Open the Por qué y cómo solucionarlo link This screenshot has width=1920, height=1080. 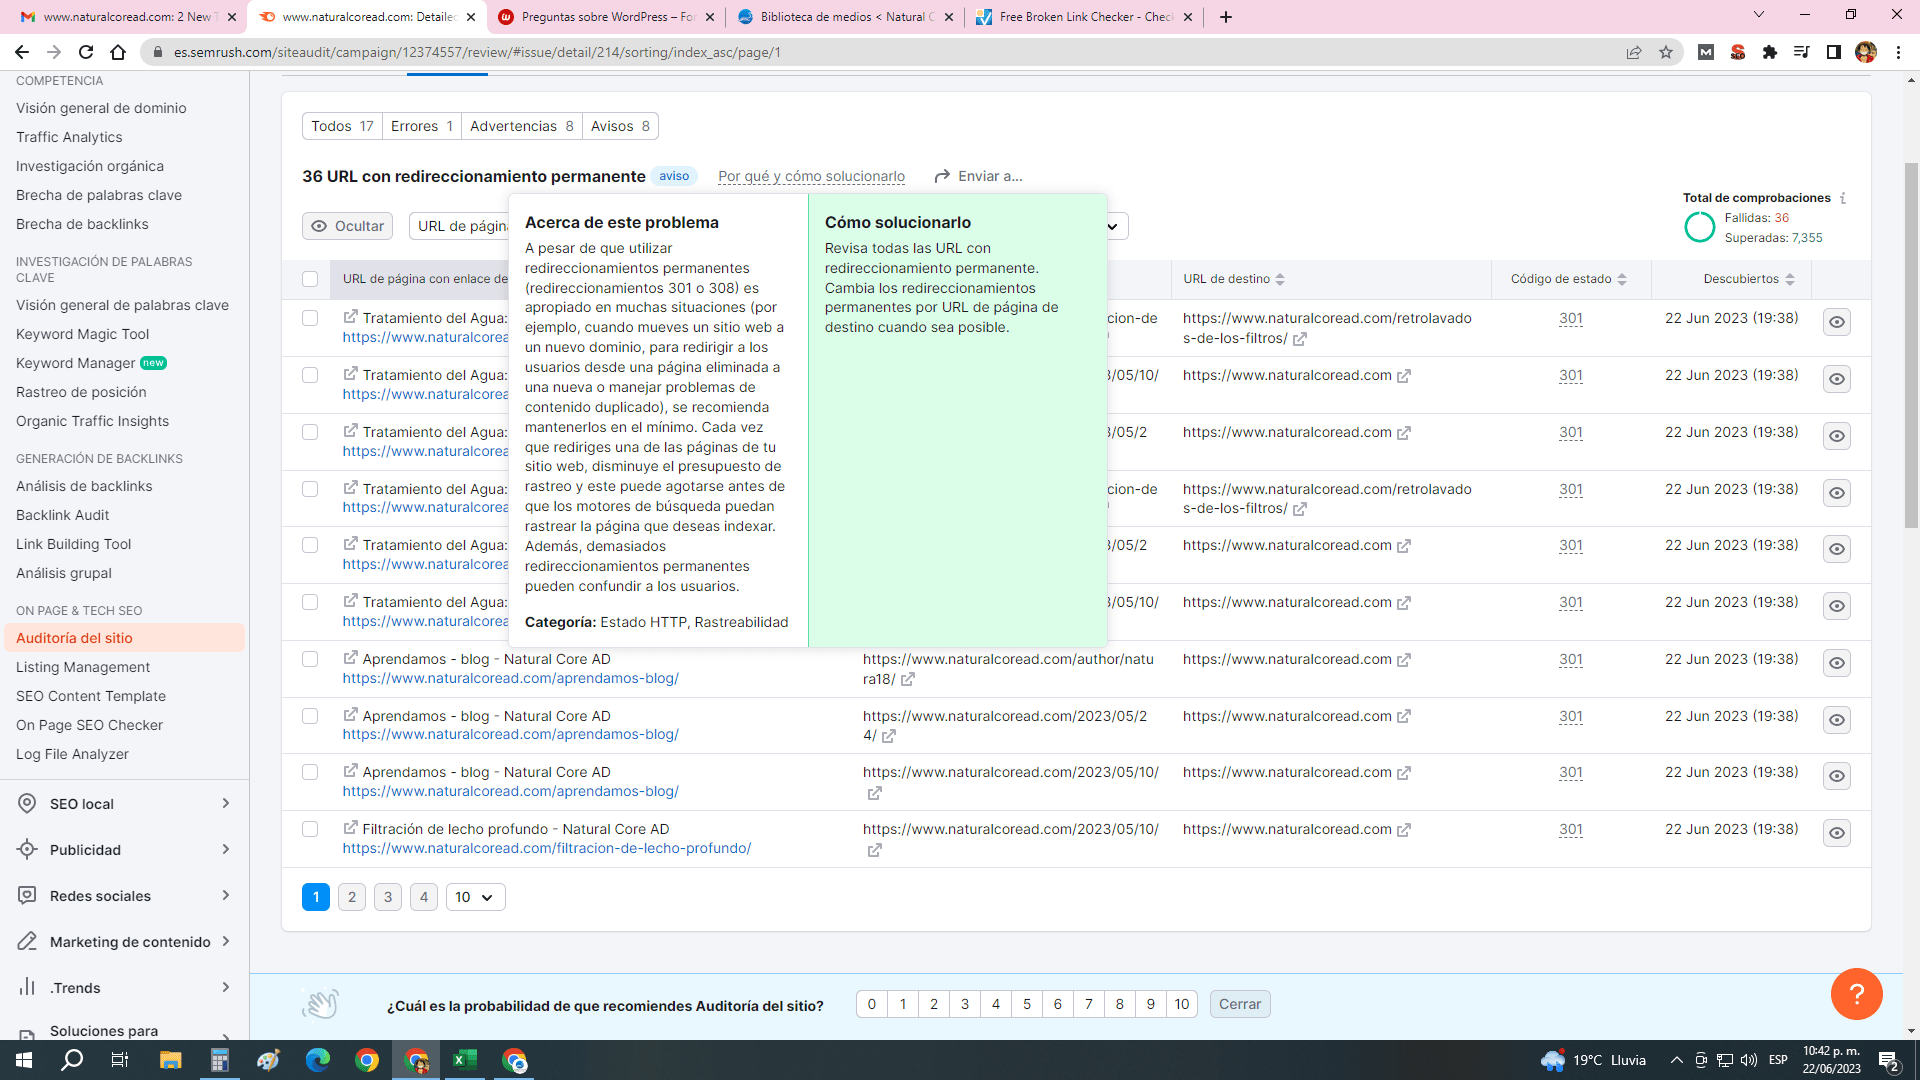(x=811, y=176)
